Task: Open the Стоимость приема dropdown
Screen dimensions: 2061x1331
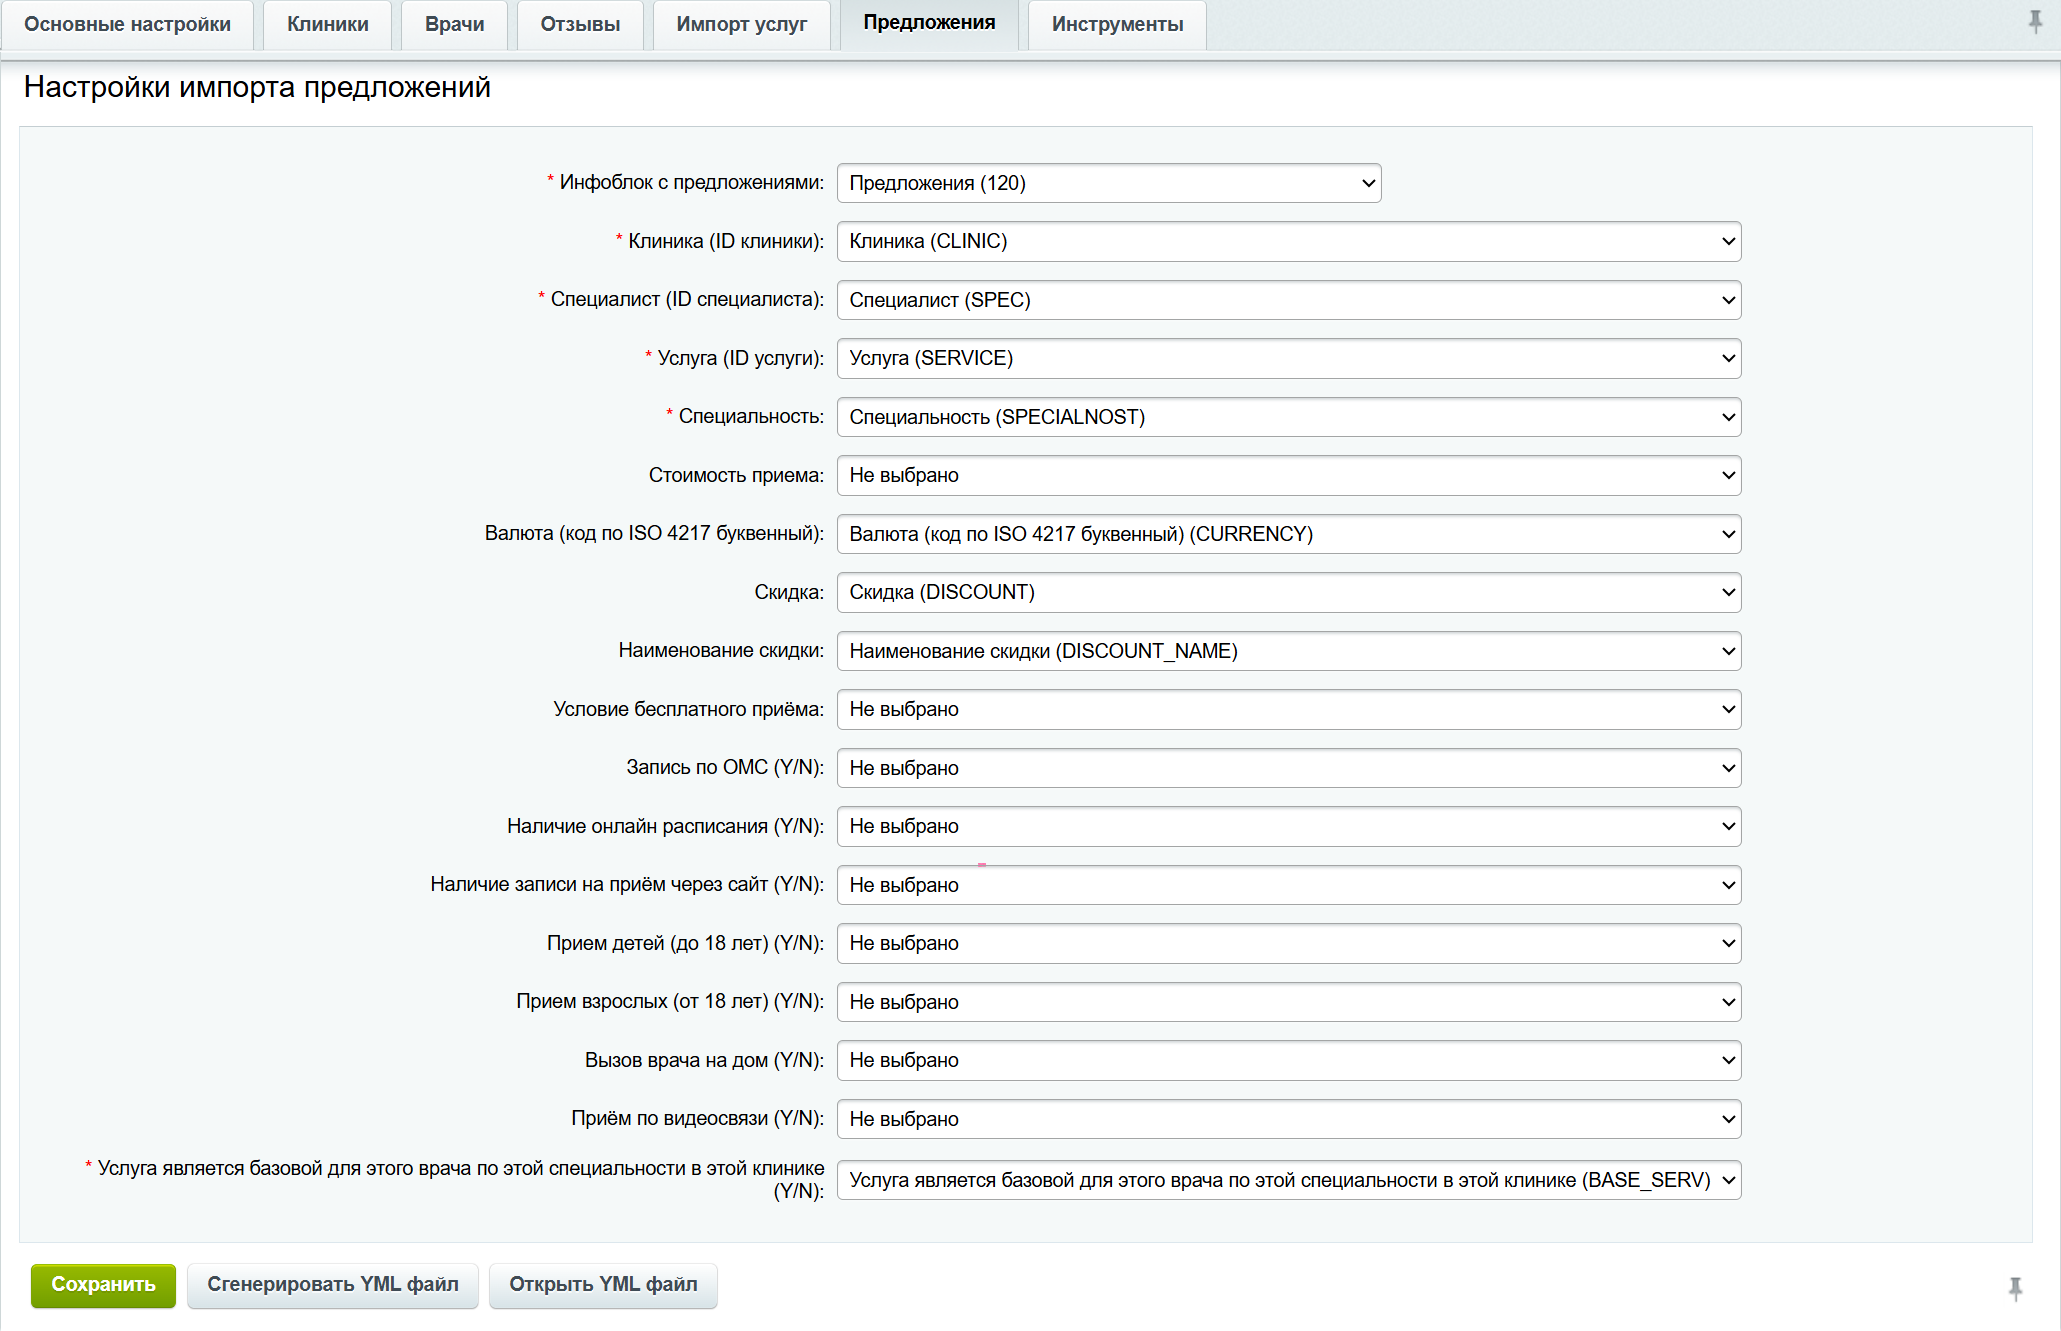Action: click(x=1288, y=475)
